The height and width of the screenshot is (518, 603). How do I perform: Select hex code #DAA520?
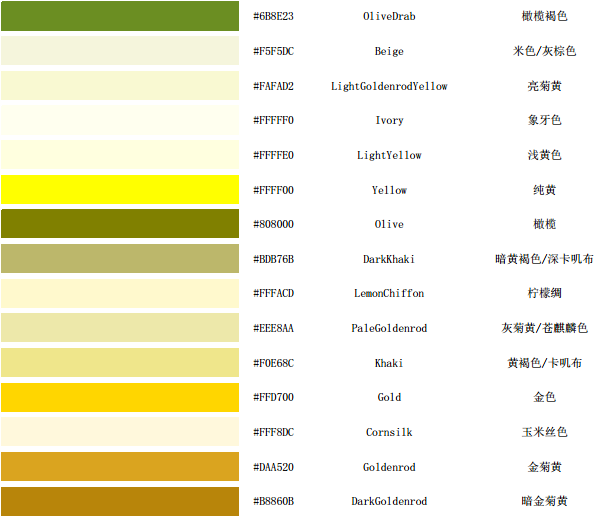(273, 467)
